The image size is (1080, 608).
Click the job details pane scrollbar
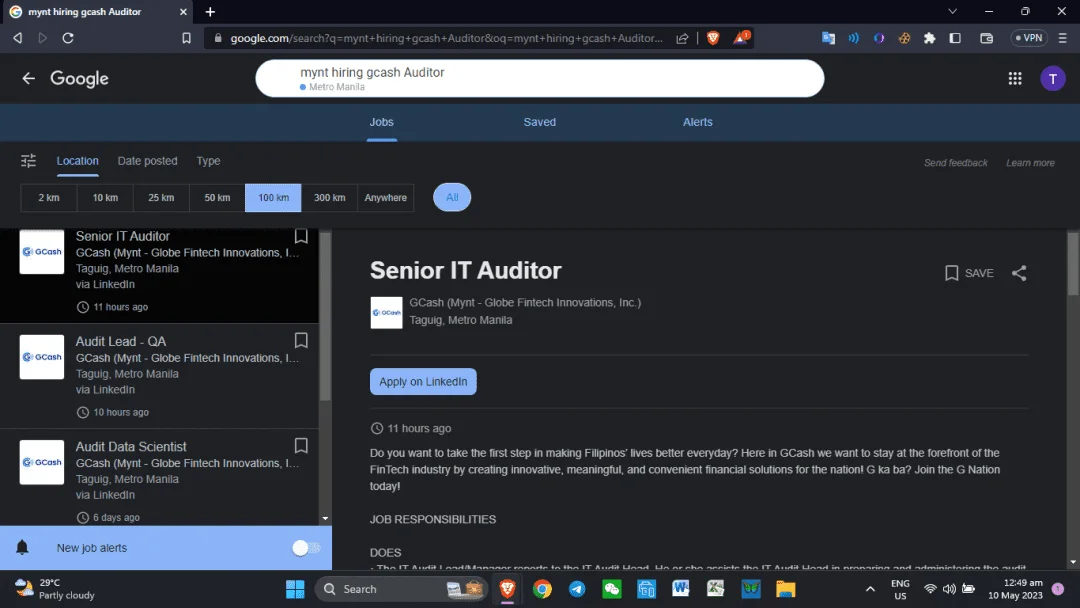pyautogui.click(x=1072, y=264)
